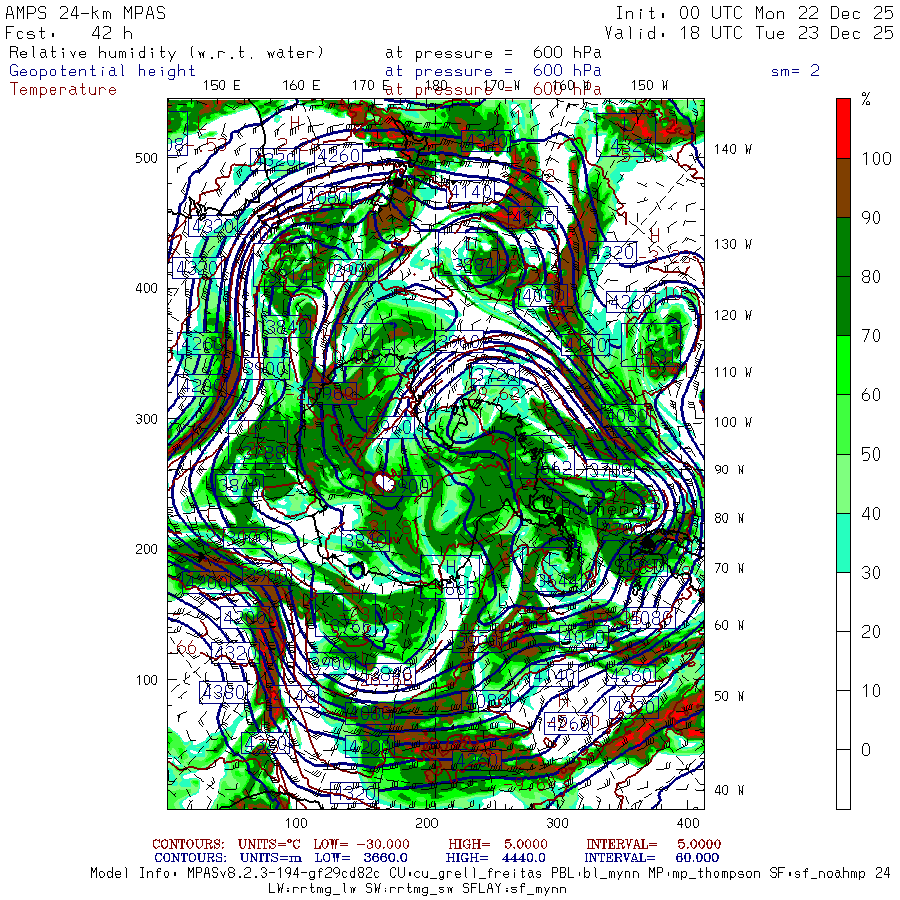Click the blue 'INTERVAL= 60.000' footer text
This screenshot has height=900, width=900.
pos(653,858)
